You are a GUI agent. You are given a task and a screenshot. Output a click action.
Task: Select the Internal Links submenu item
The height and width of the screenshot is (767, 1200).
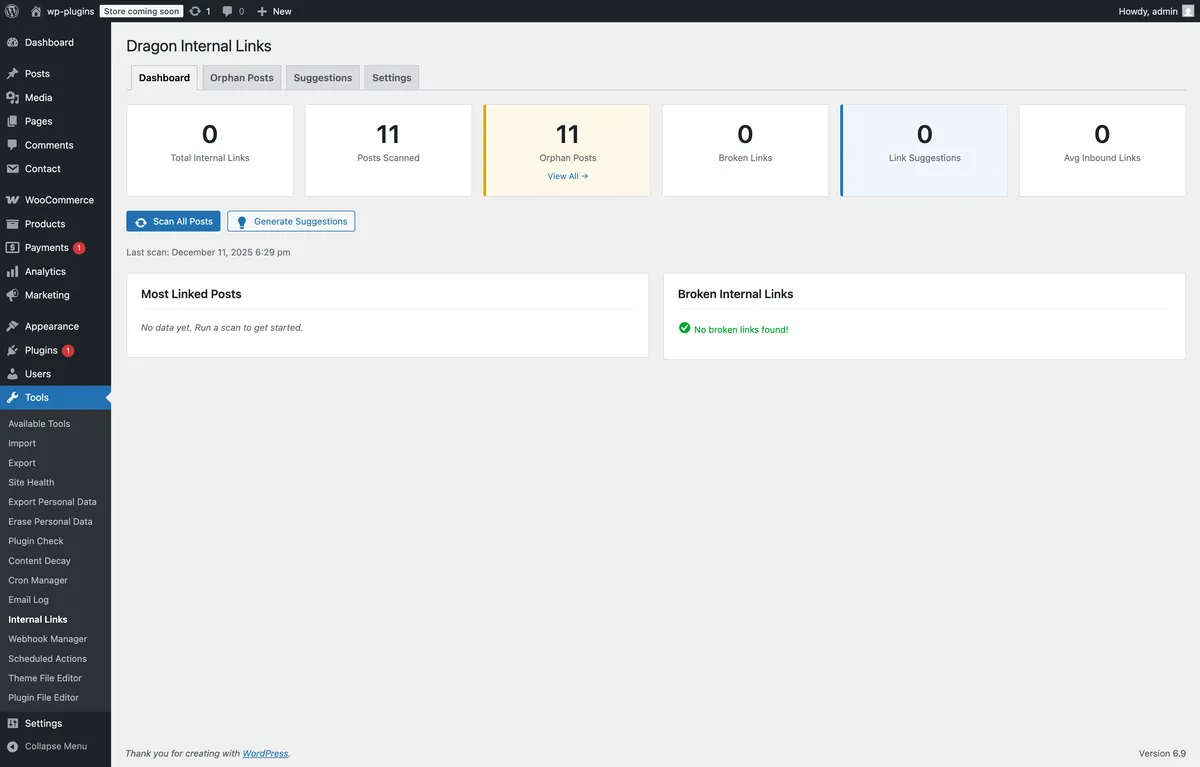click(x=38, y=619)
